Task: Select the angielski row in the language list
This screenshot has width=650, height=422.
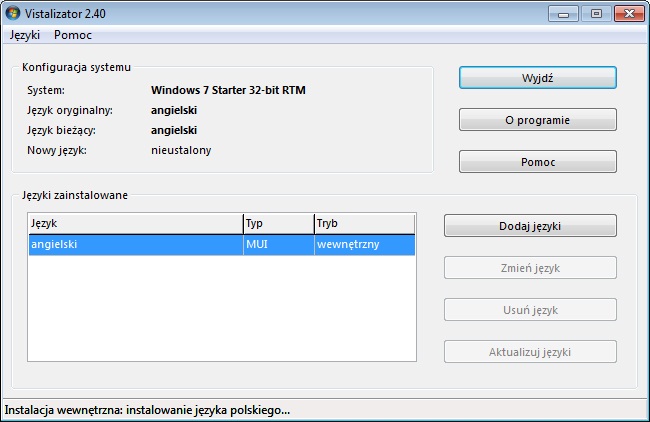Action: point(134,245)
